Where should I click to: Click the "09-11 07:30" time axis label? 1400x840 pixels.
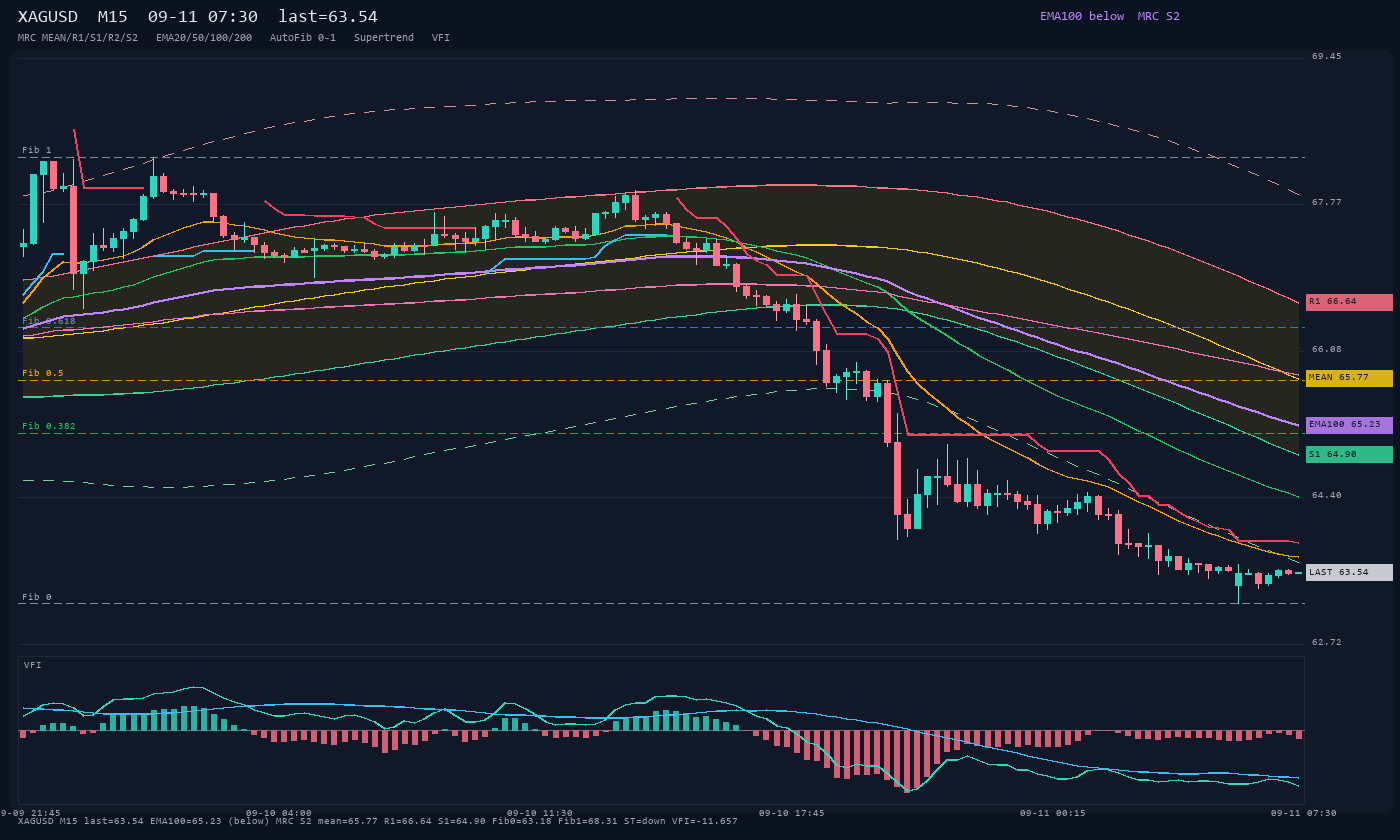[1304, 813]
